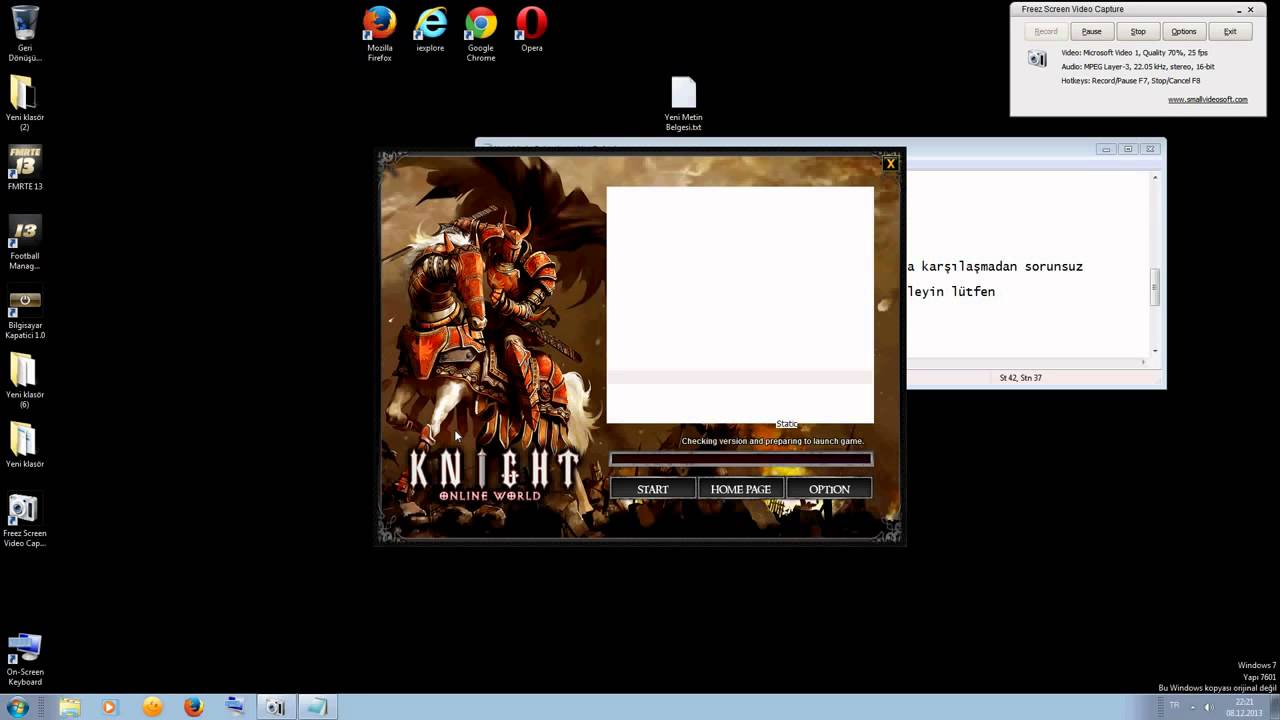Click the Pause button in Freez Screen Video Capture
Viewport: 1280px width, 720px height.
1092,31
